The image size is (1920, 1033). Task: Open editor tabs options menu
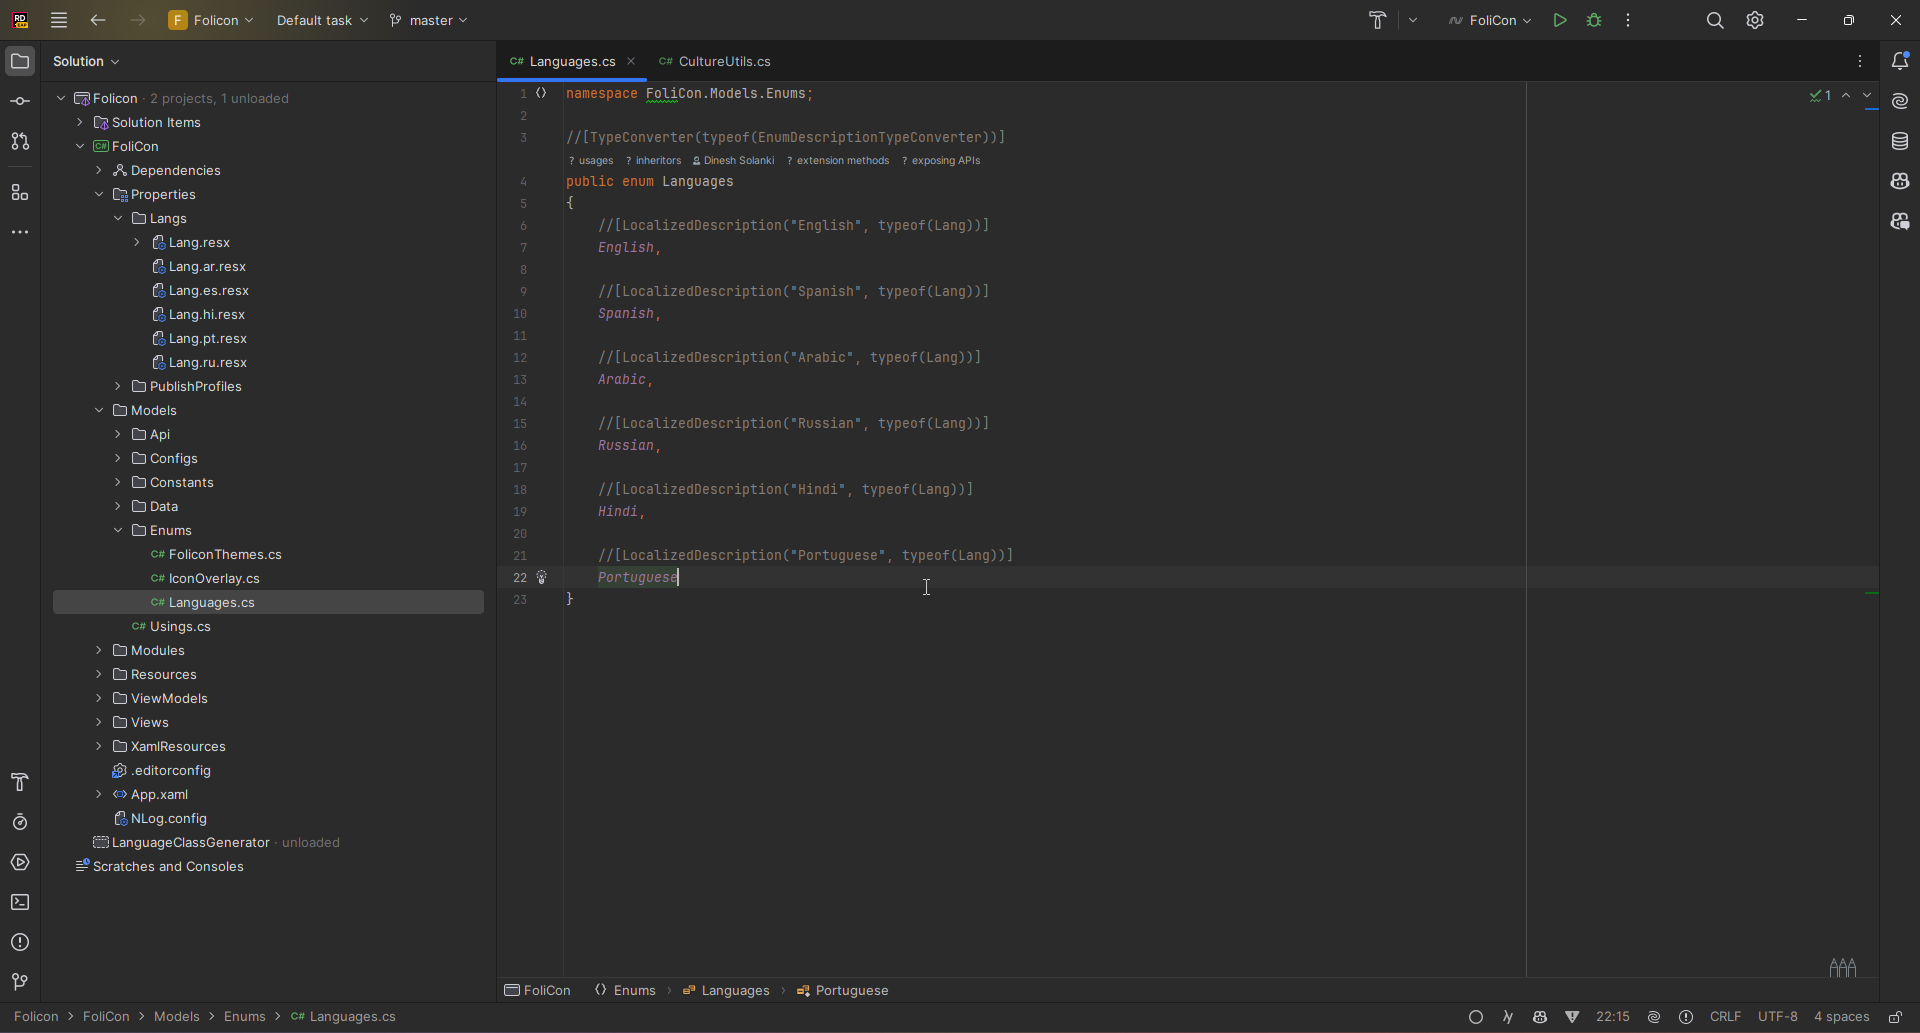tap(1860, 62)
